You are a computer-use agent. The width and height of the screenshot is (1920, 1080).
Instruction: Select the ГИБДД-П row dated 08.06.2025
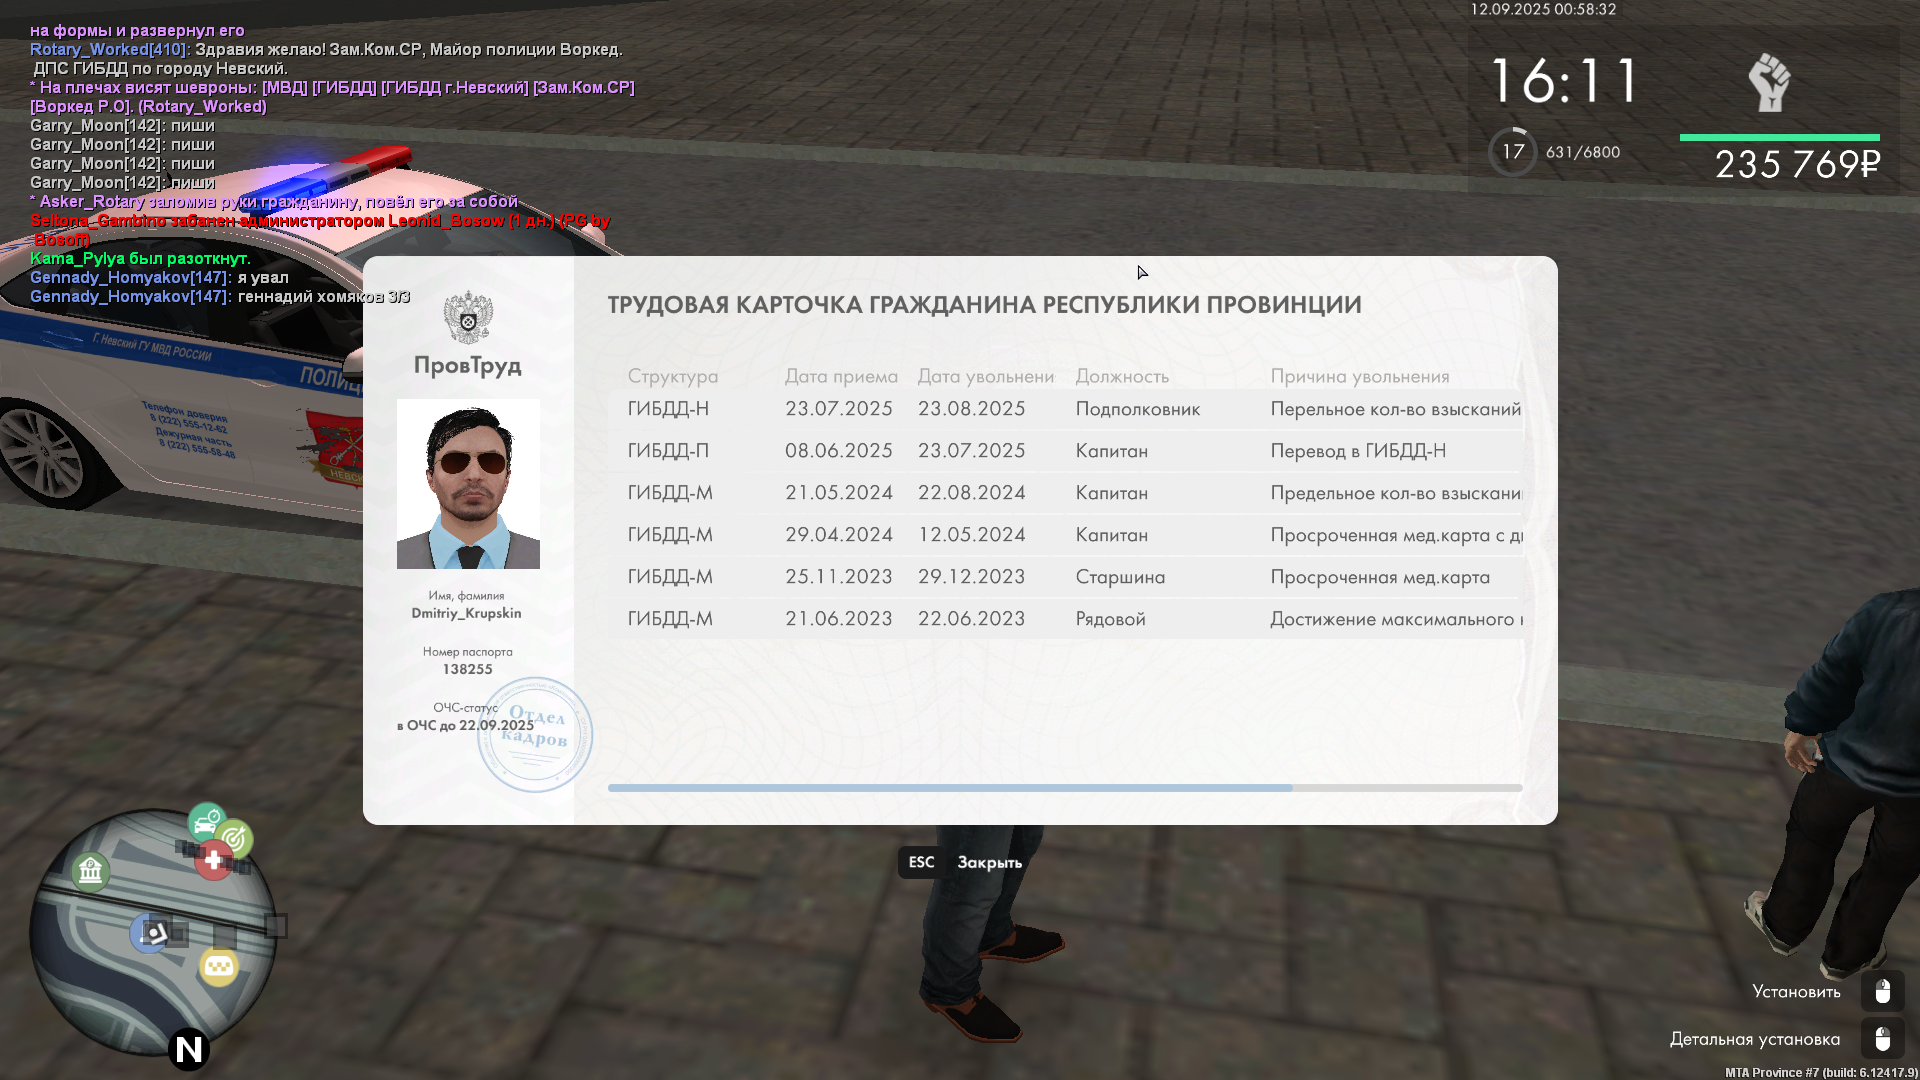[1064, 451]
